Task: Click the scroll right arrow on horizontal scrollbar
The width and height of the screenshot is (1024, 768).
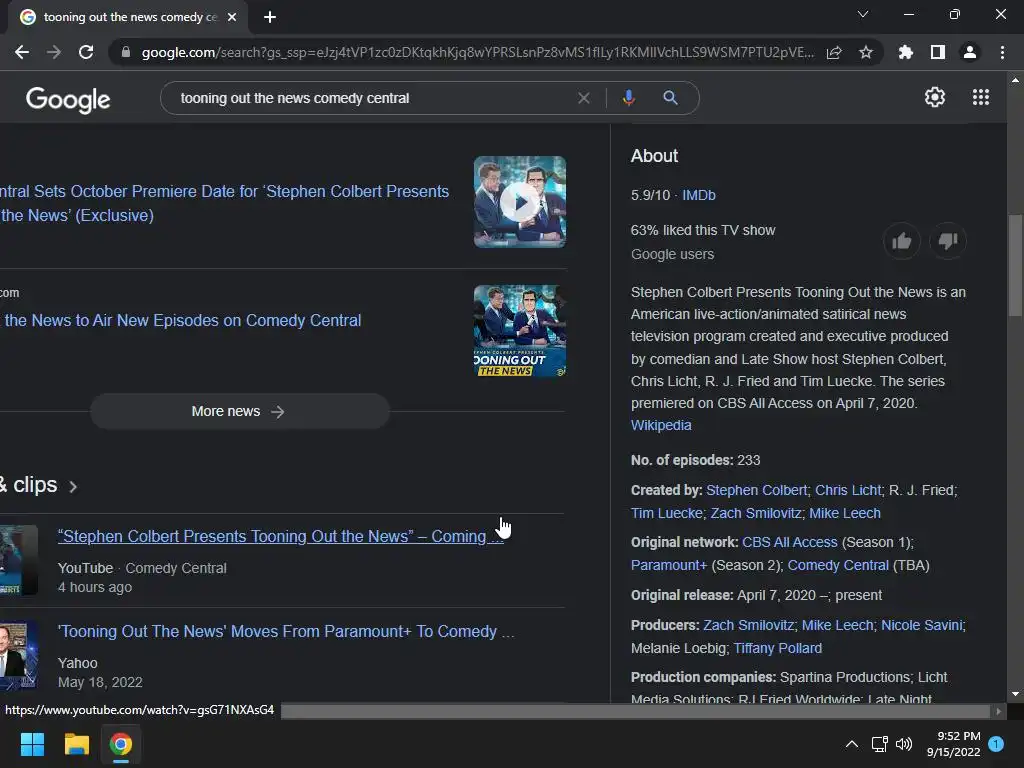Action: [998, 711]
